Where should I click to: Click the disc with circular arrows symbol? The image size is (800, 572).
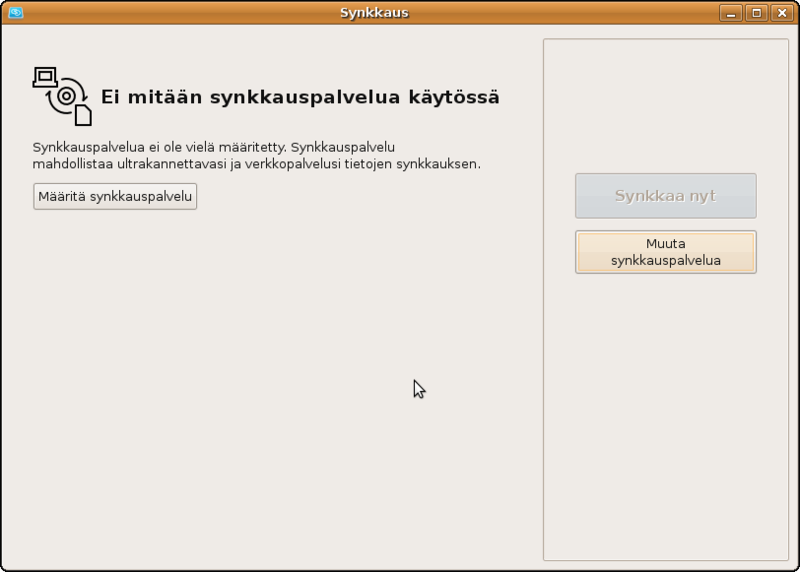coord(66,97)
